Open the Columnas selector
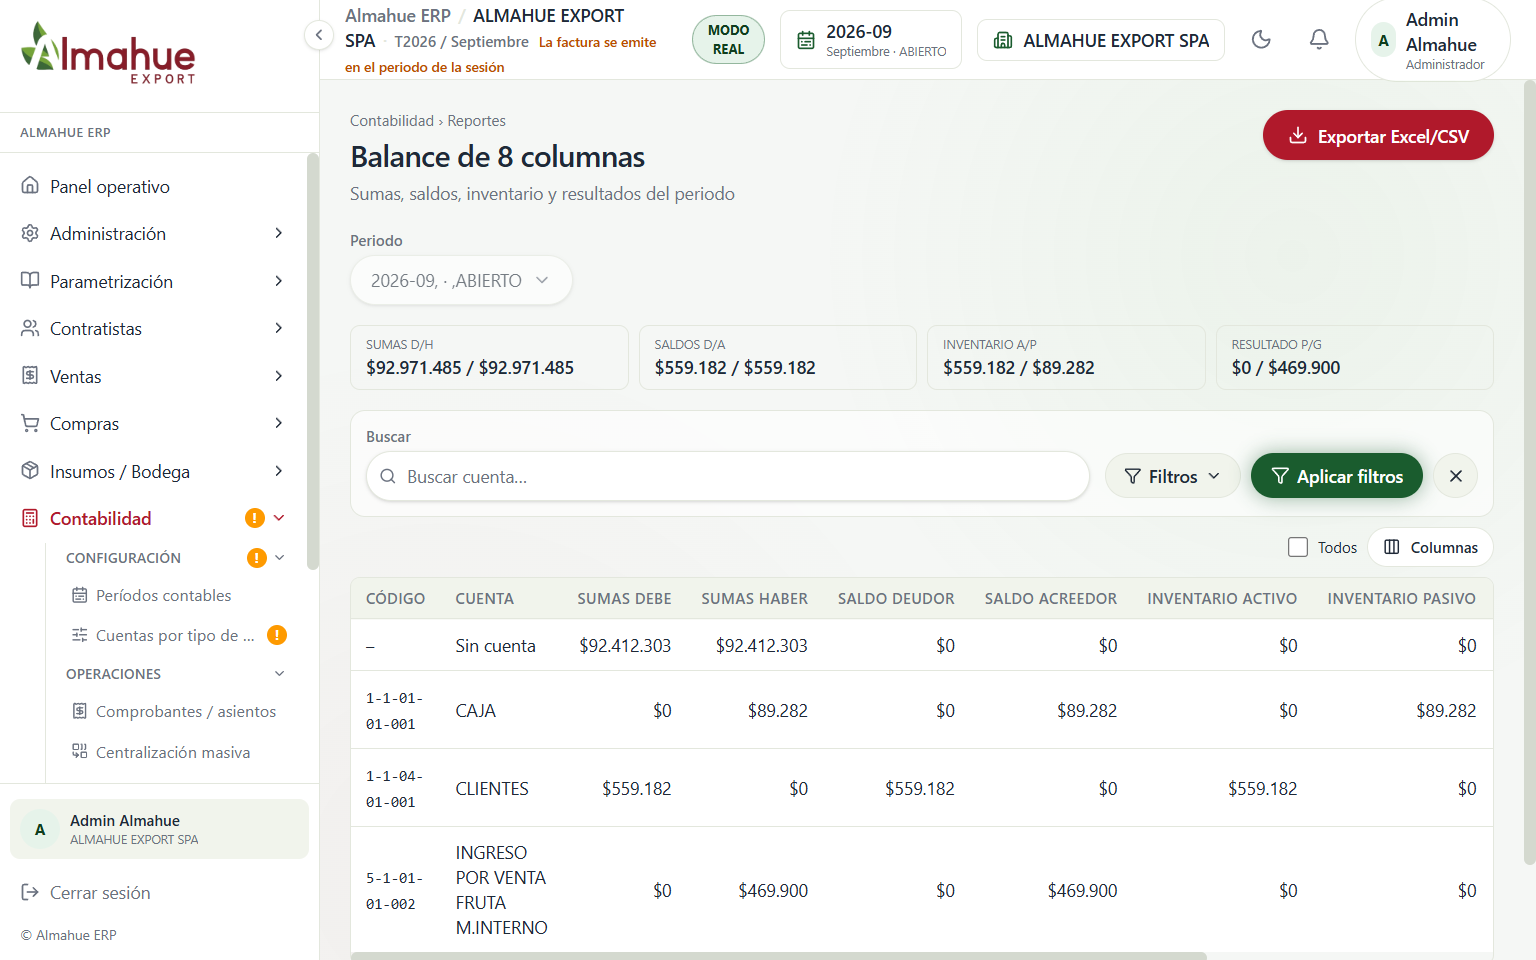1536x960 pixels. [x=1431, y=548]
